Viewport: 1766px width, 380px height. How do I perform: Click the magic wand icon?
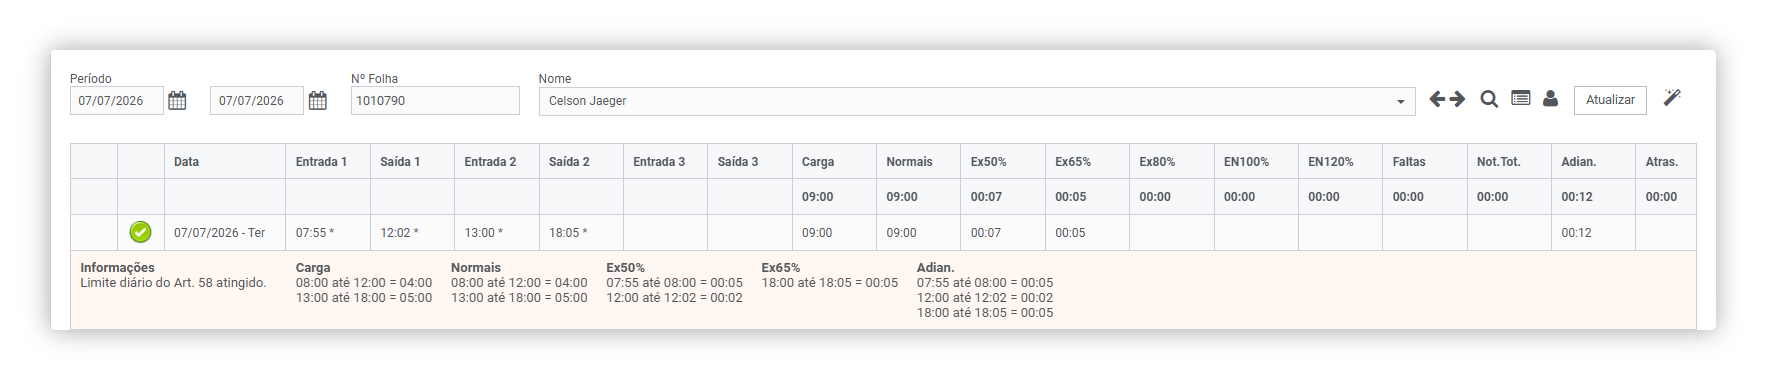1672,97
